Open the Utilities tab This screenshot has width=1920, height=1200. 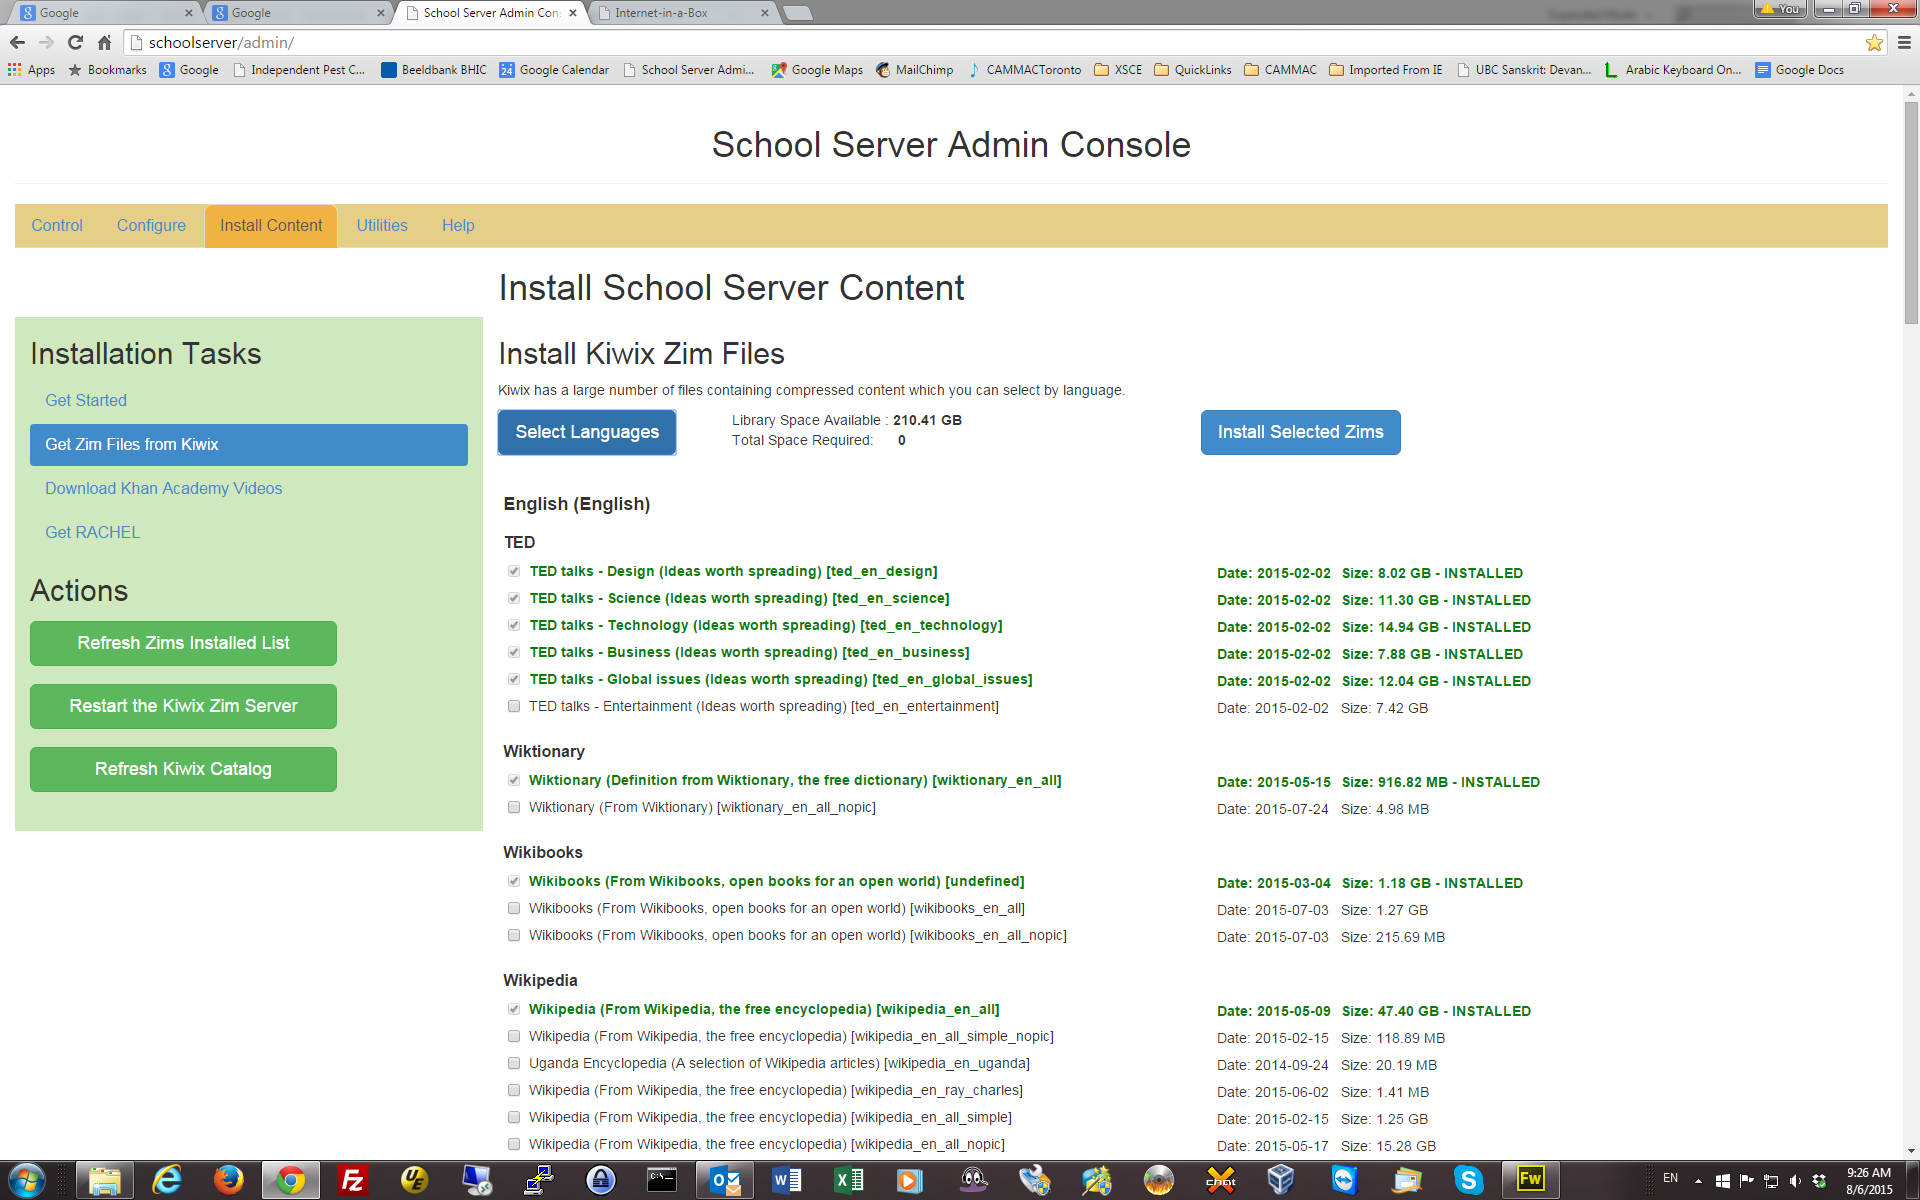click(x=382, y=226)
